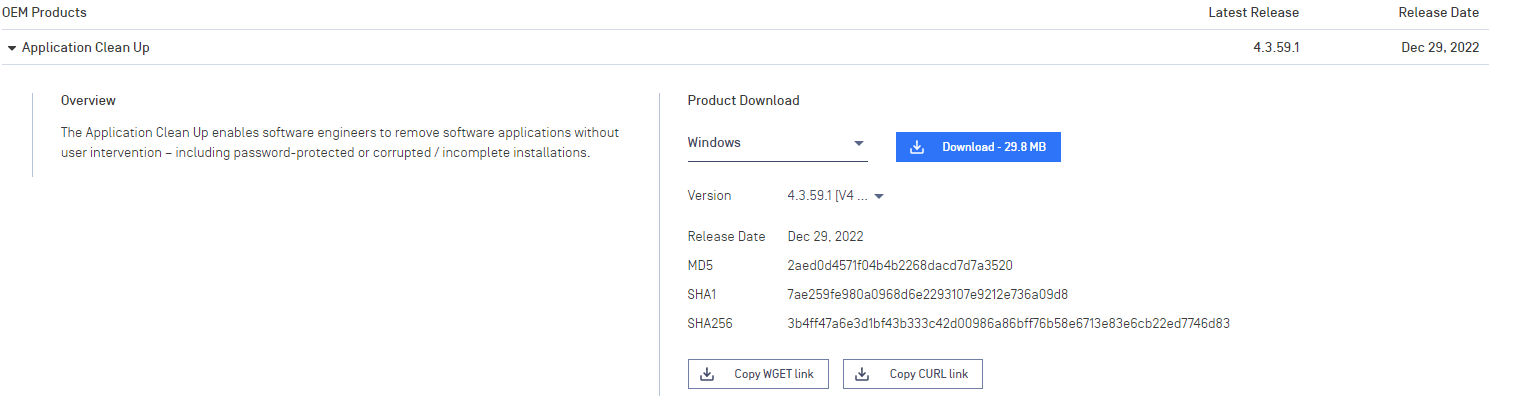Click the download icon on the blue Download button
The image size is (1530, 396).
[x=917, y=147]
